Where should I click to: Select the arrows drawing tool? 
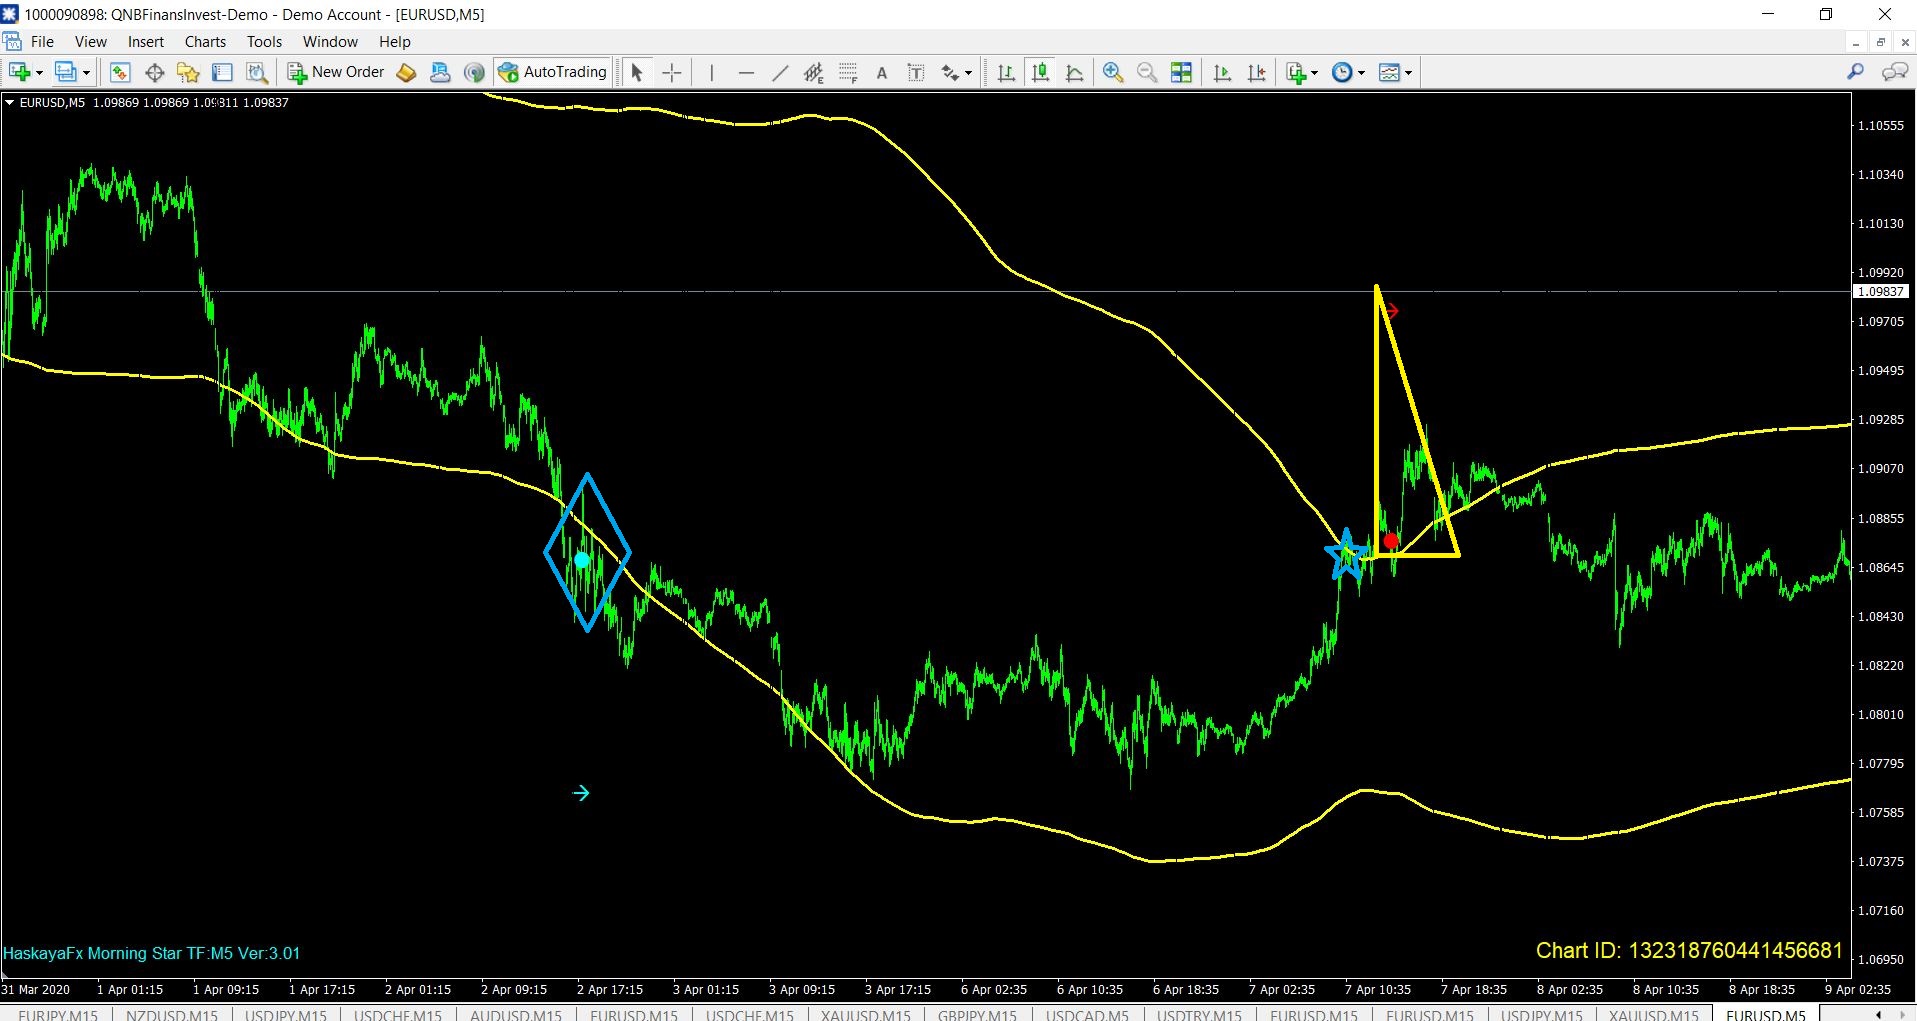[950, 72]
